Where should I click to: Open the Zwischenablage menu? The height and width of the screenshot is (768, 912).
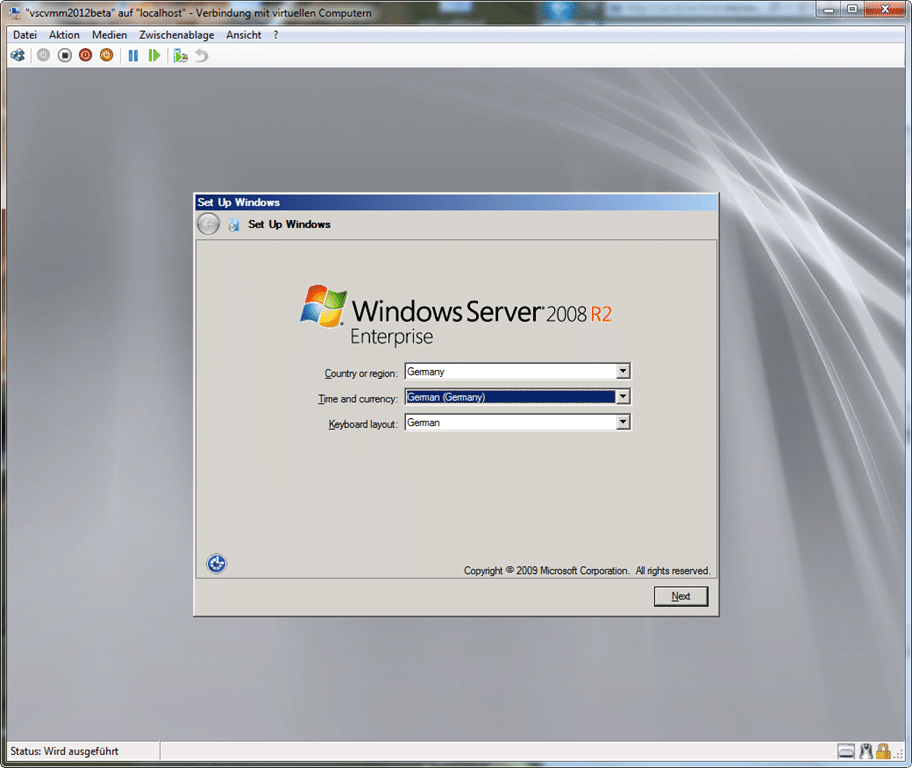[x=176, y=35]
